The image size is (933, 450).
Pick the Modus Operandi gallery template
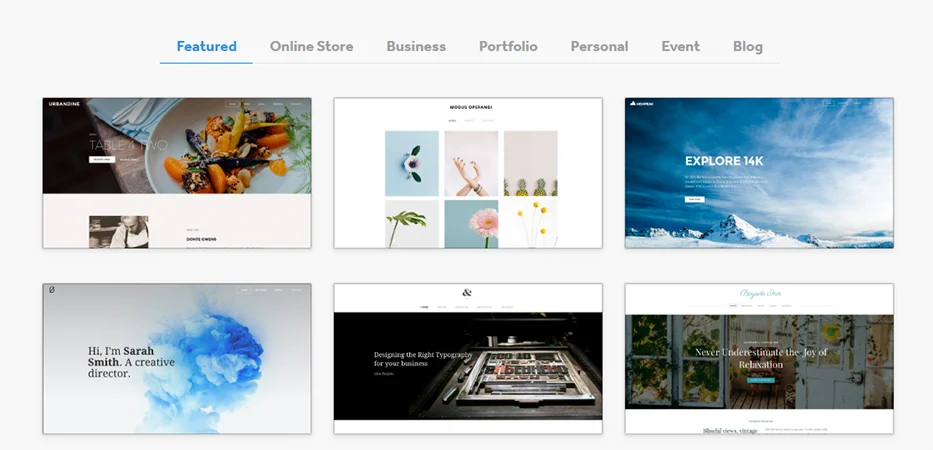(x=468, y=173)
